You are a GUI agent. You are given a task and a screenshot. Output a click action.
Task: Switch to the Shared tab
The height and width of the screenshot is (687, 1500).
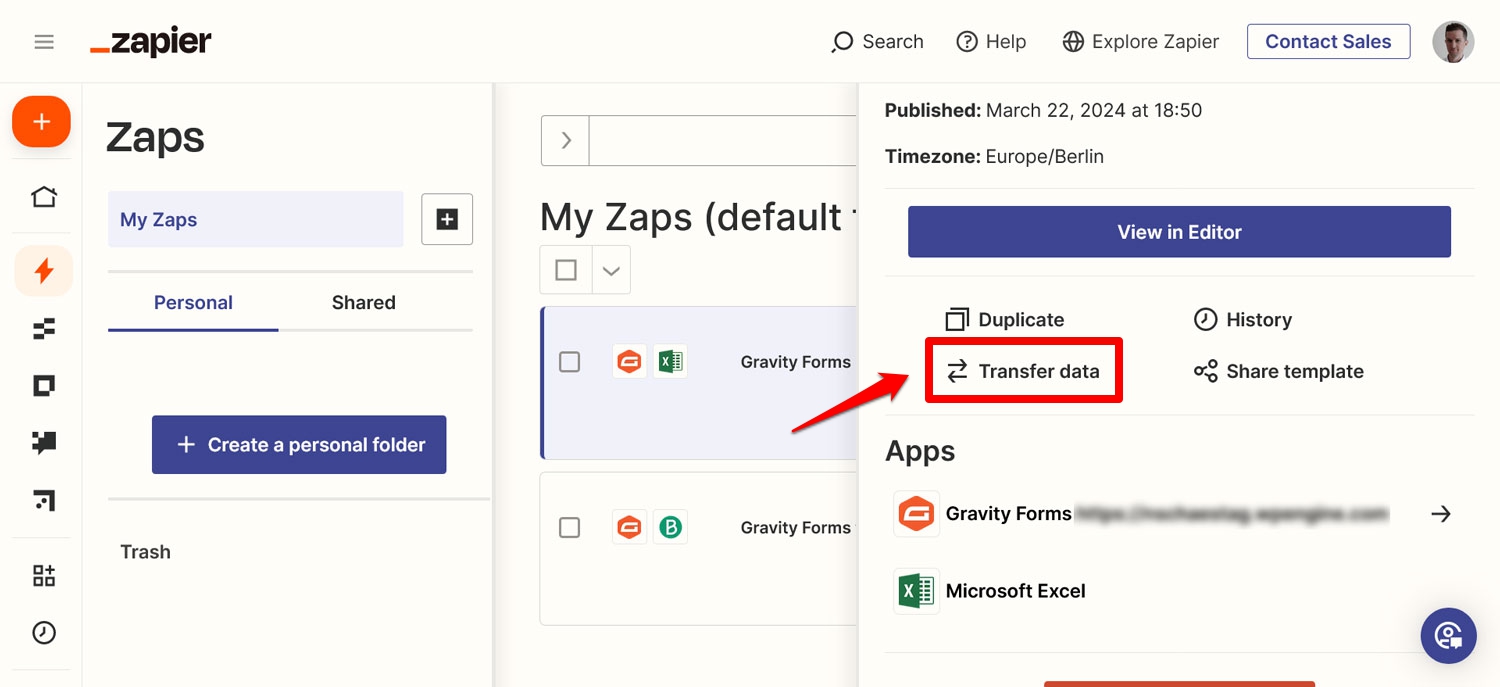point(364,303)
